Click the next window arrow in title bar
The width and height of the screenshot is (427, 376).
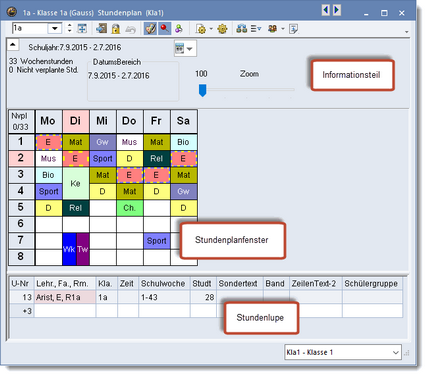tap(337, 10)
